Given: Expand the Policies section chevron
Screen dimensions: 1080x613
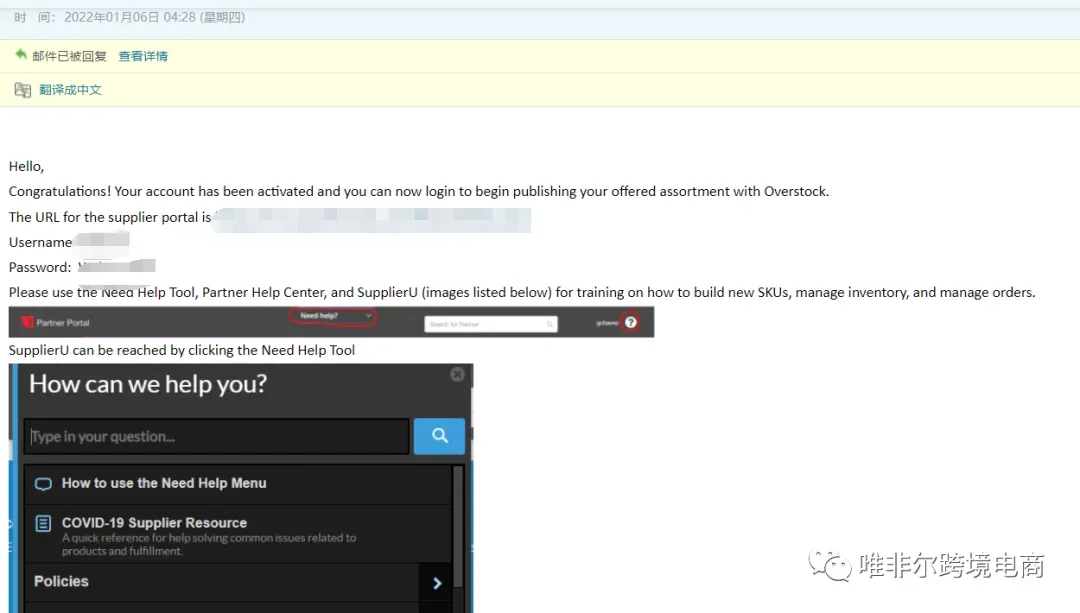Looking at the screenshot, I should click(x=437, y=583).
